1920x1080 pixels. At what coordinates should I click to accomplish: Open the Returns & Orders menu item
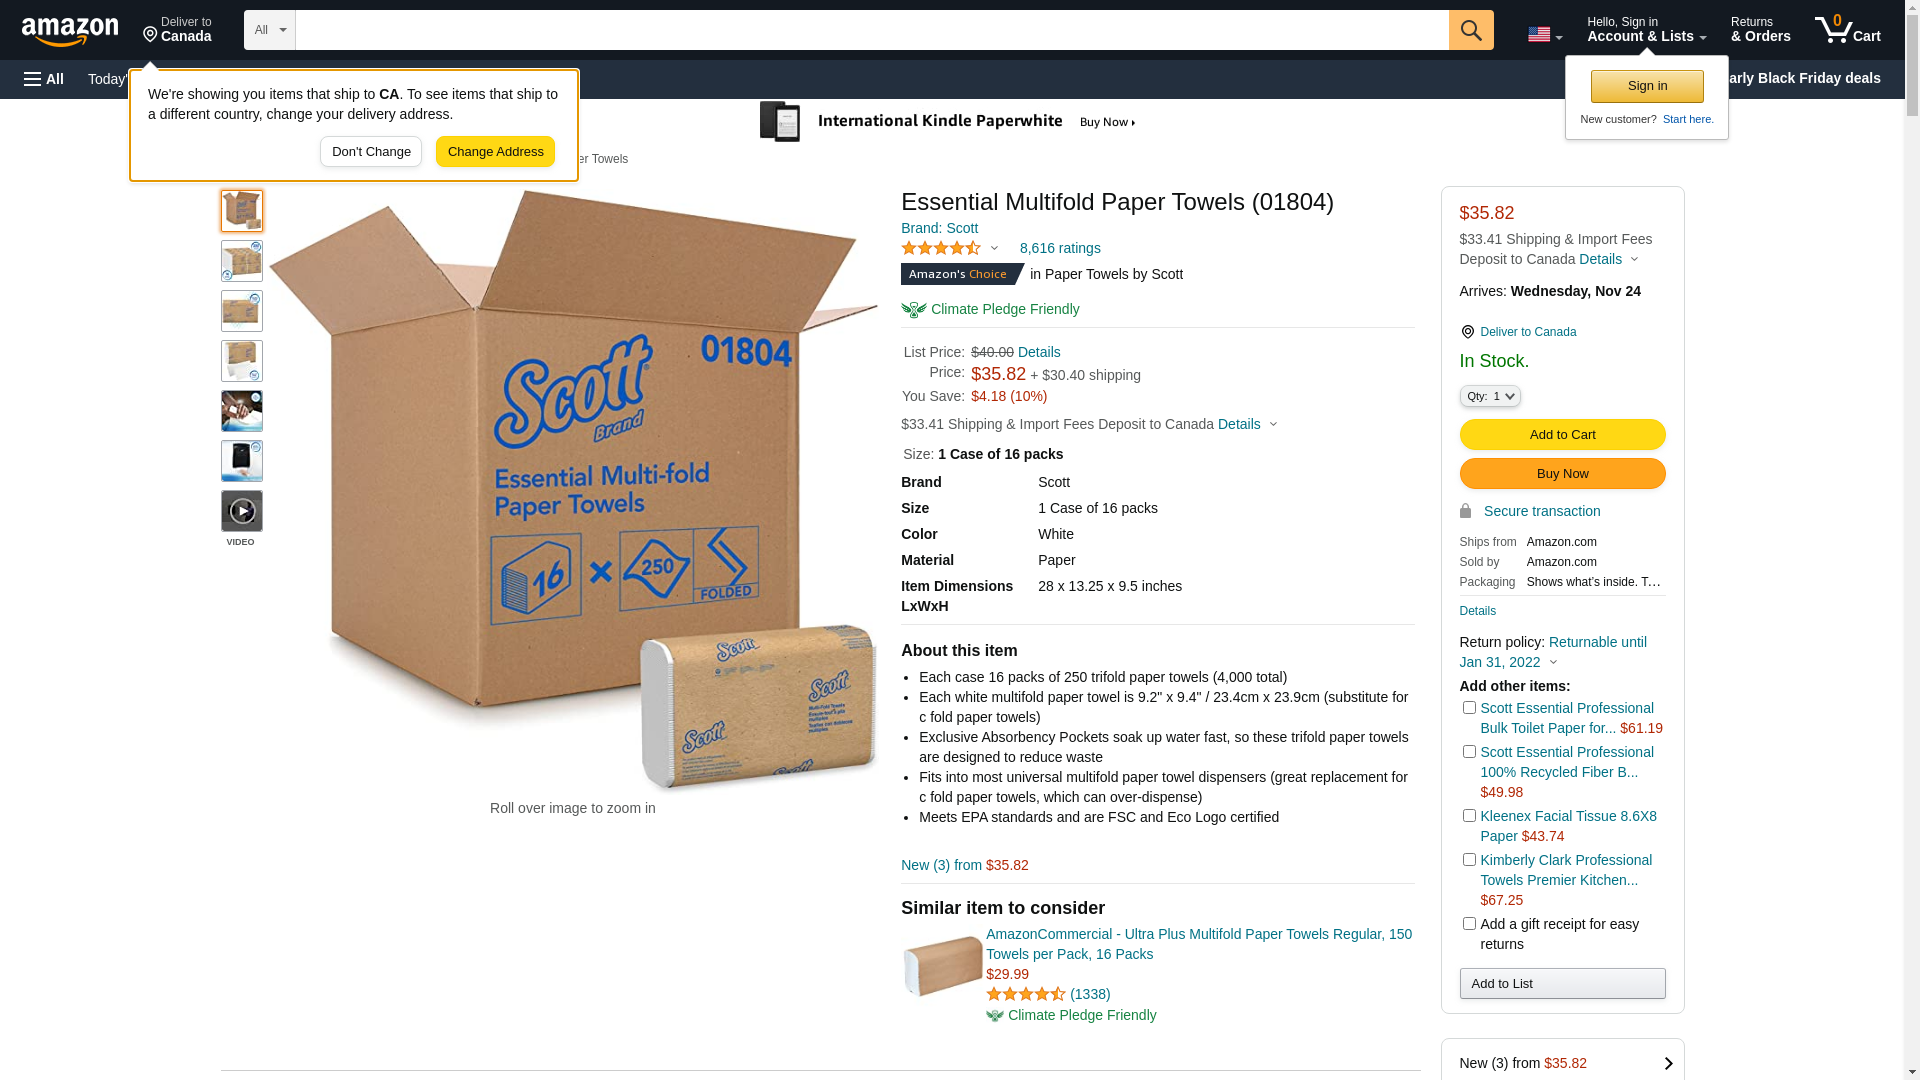click(x=1761, y=29)
